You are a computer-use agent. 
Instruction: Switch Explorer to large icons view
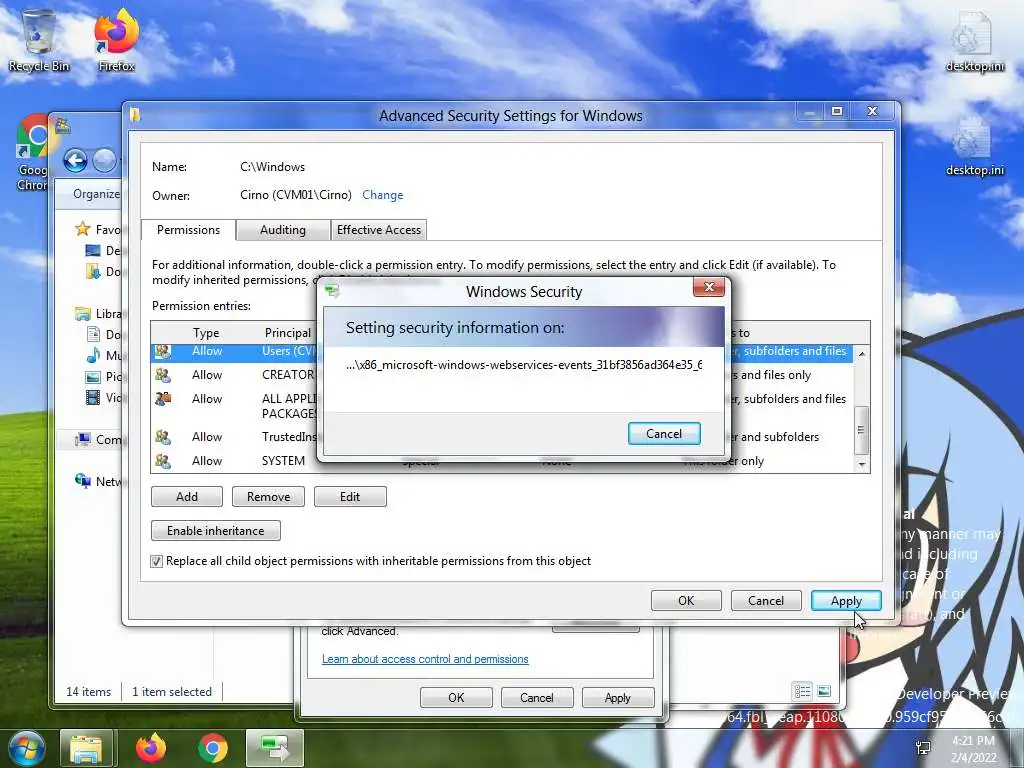[824, 691]
